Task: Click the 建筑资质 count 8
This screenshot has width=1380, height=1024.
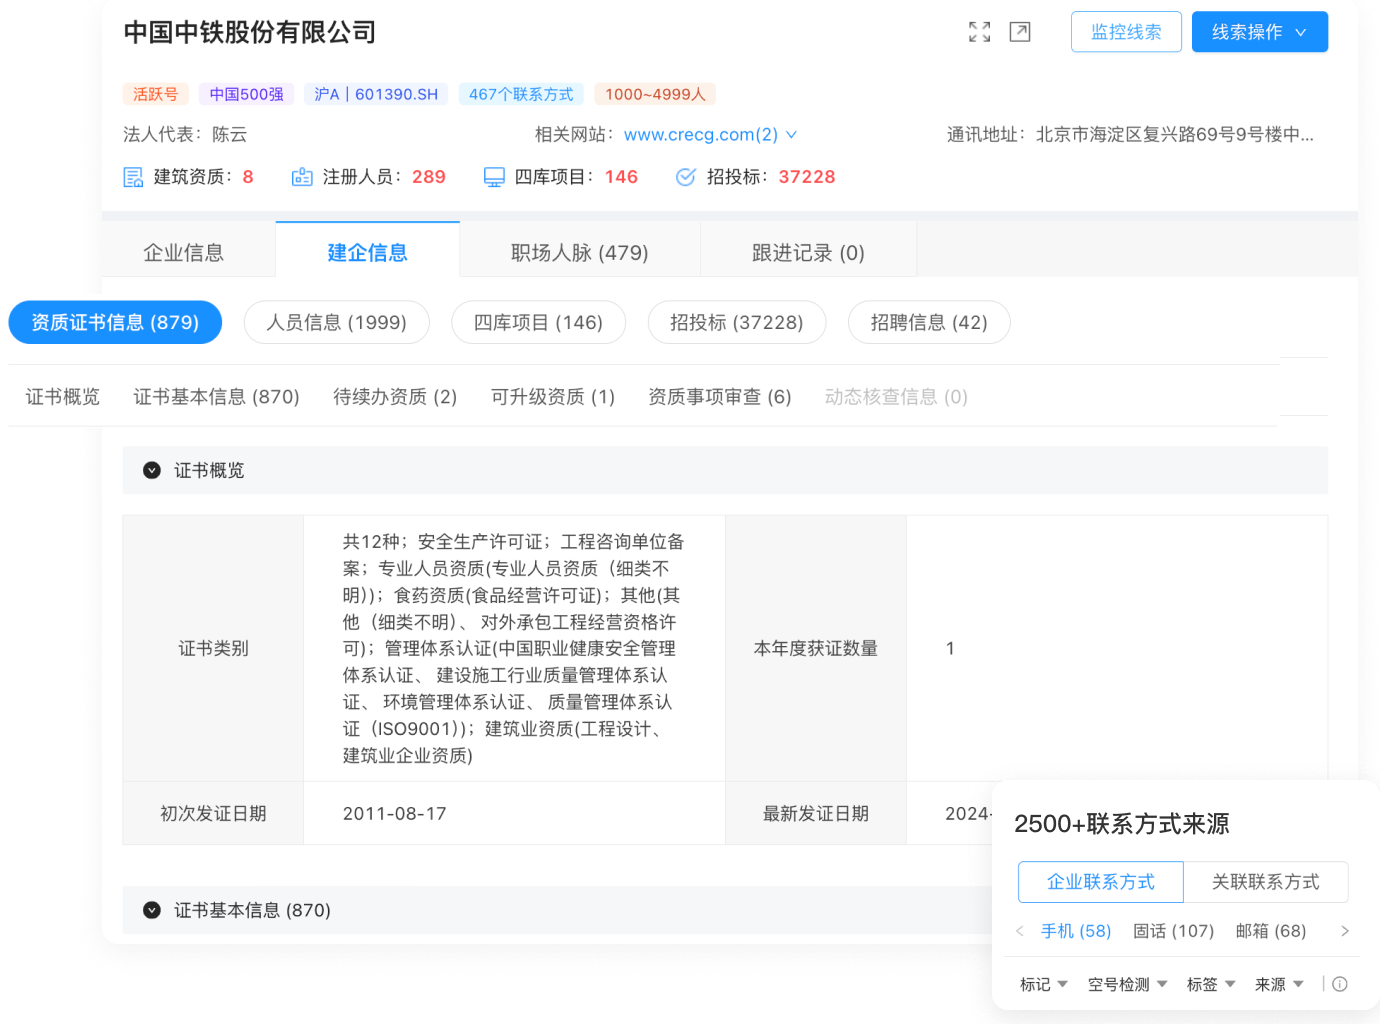Action: (x=248, y=177)
